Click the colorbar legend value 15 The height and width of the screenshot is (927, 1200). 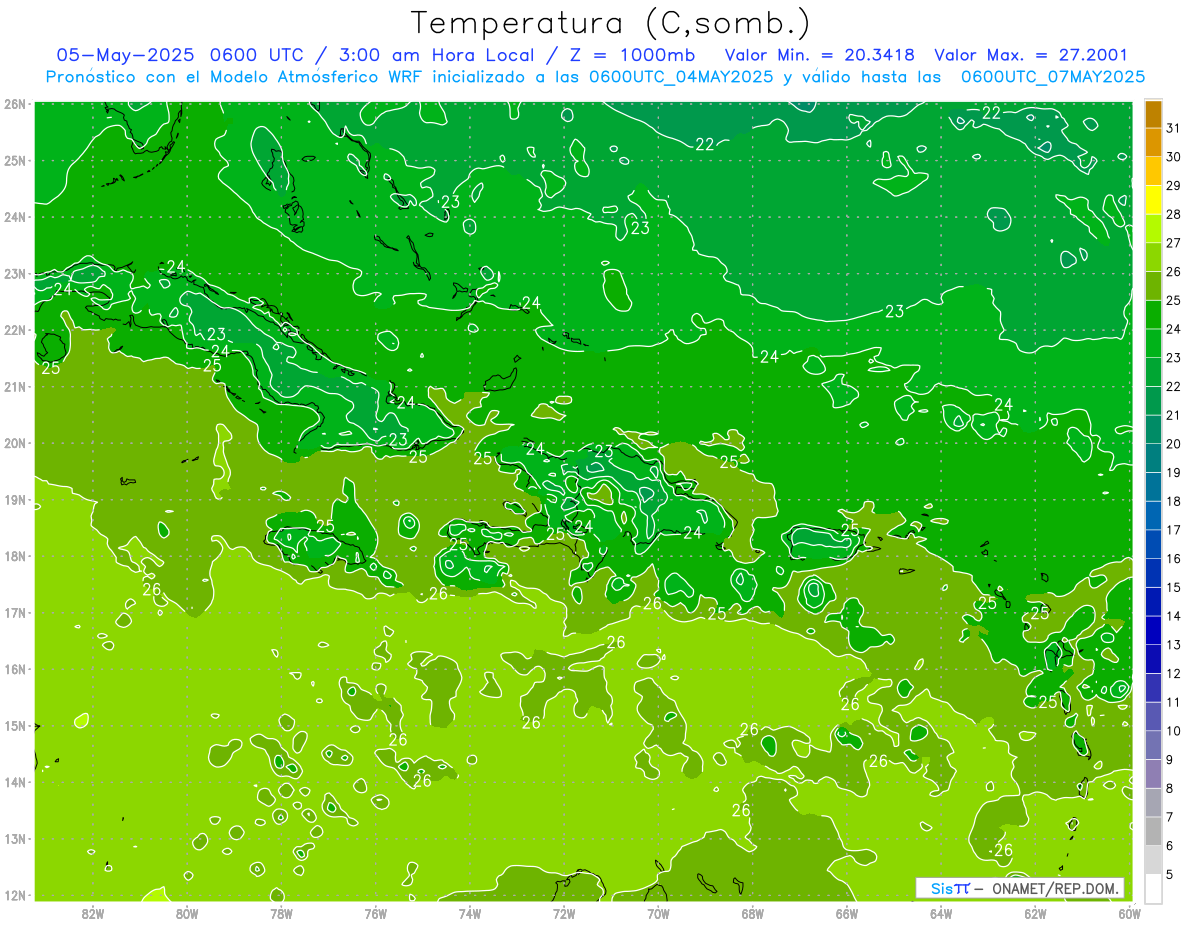pyautogui.click(x=1173, y=587)
